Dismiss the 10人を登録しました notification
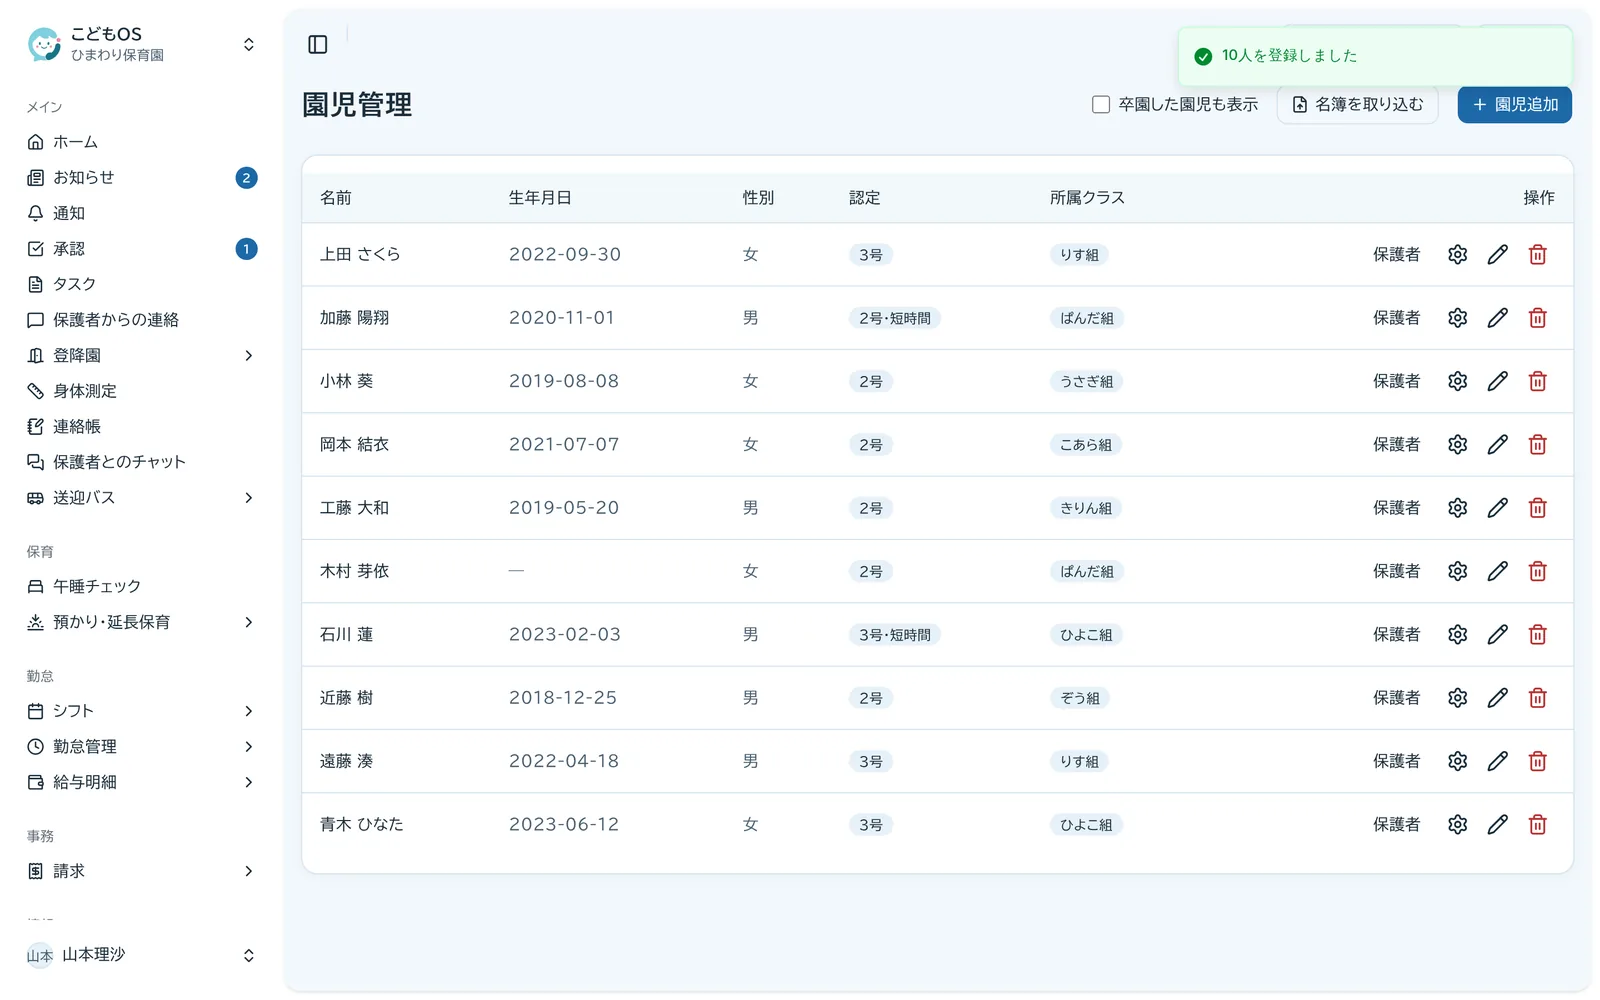This screenshot has height=1000, width=1600. (1375, 56)
